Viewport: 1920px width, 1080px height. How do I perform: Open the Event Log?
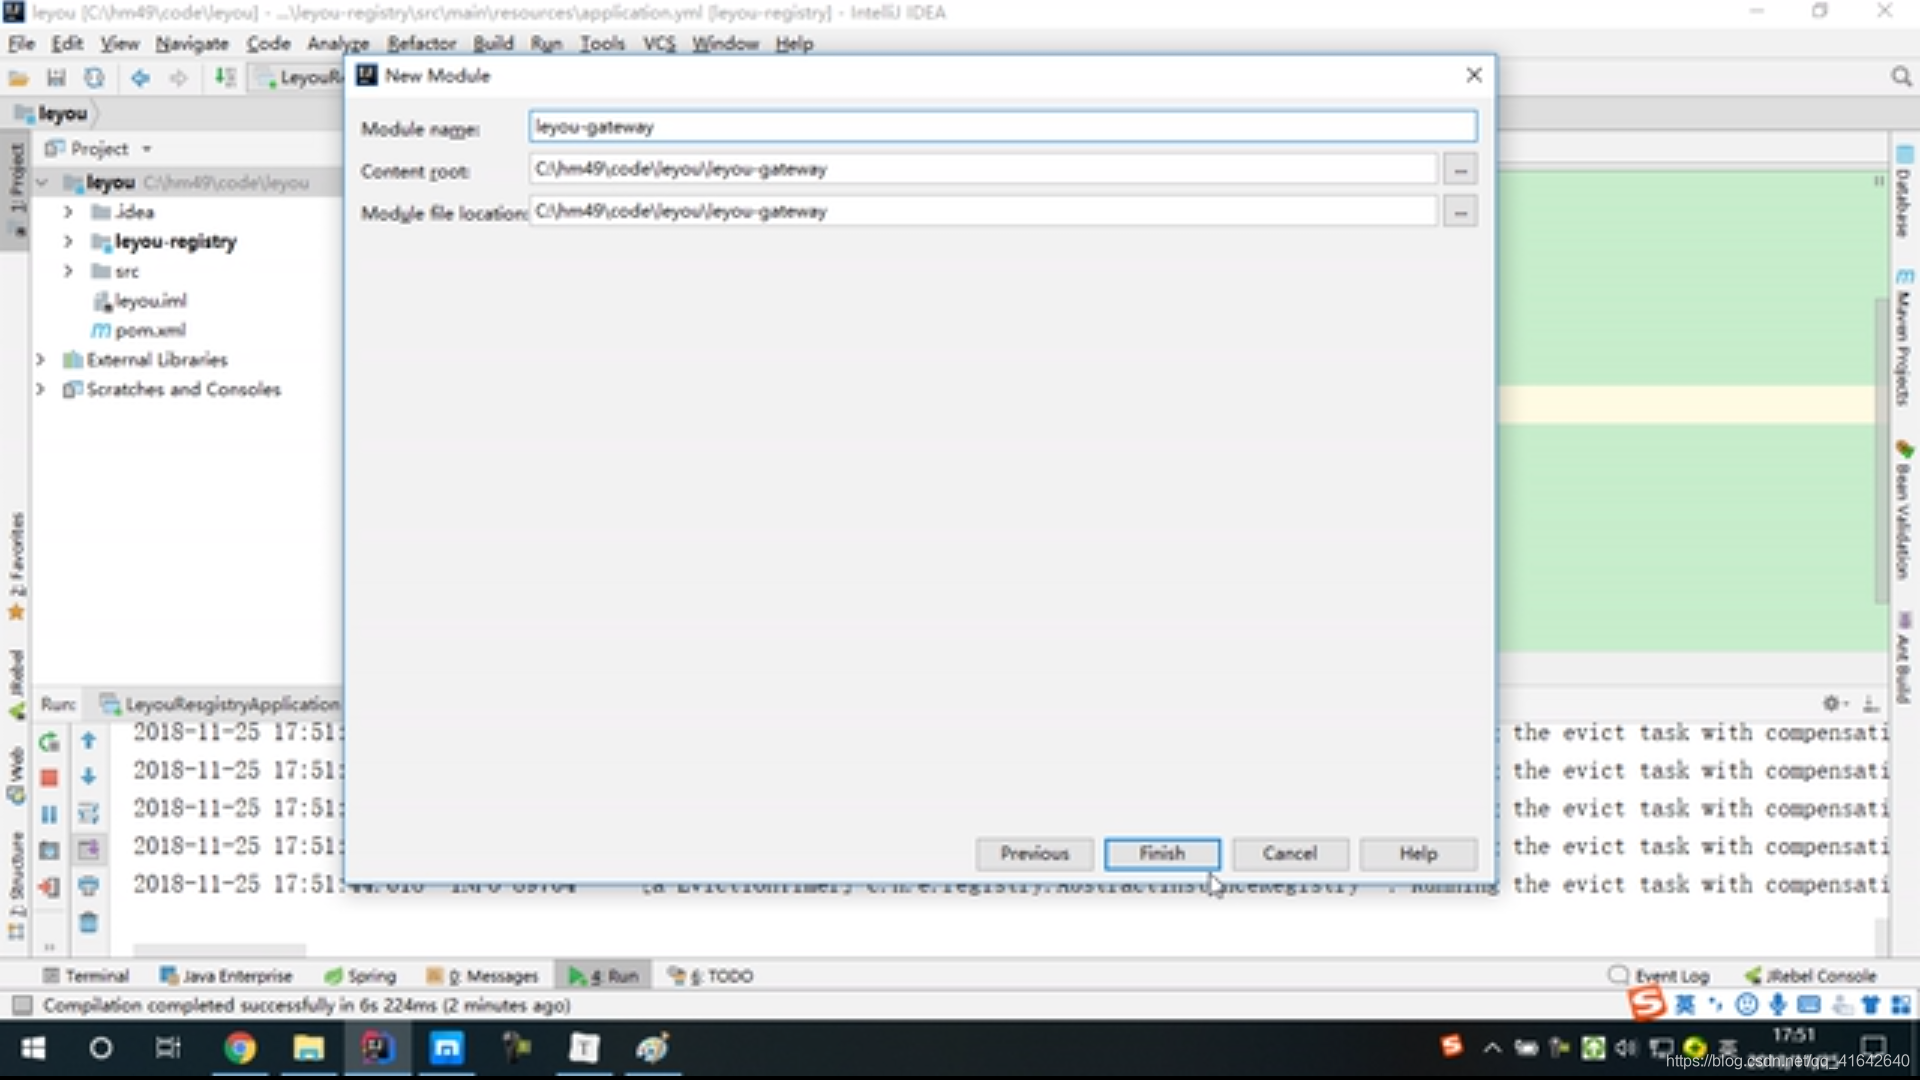[1659, 976]
